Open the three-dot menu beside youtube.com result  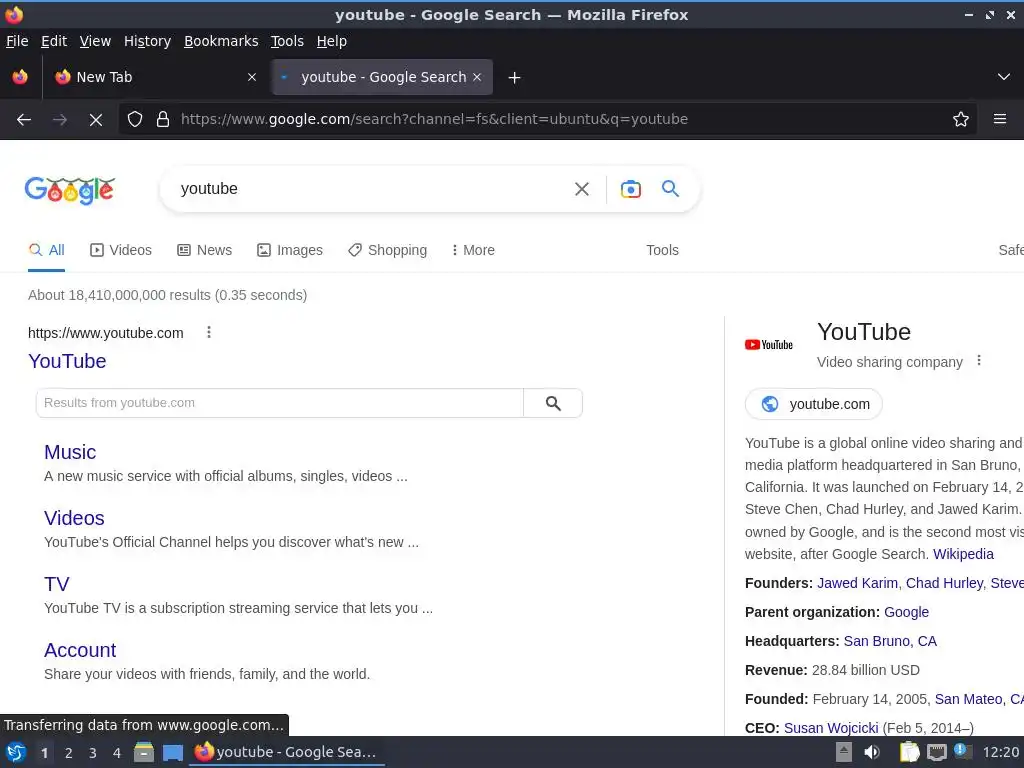click(x=209, y=332)
